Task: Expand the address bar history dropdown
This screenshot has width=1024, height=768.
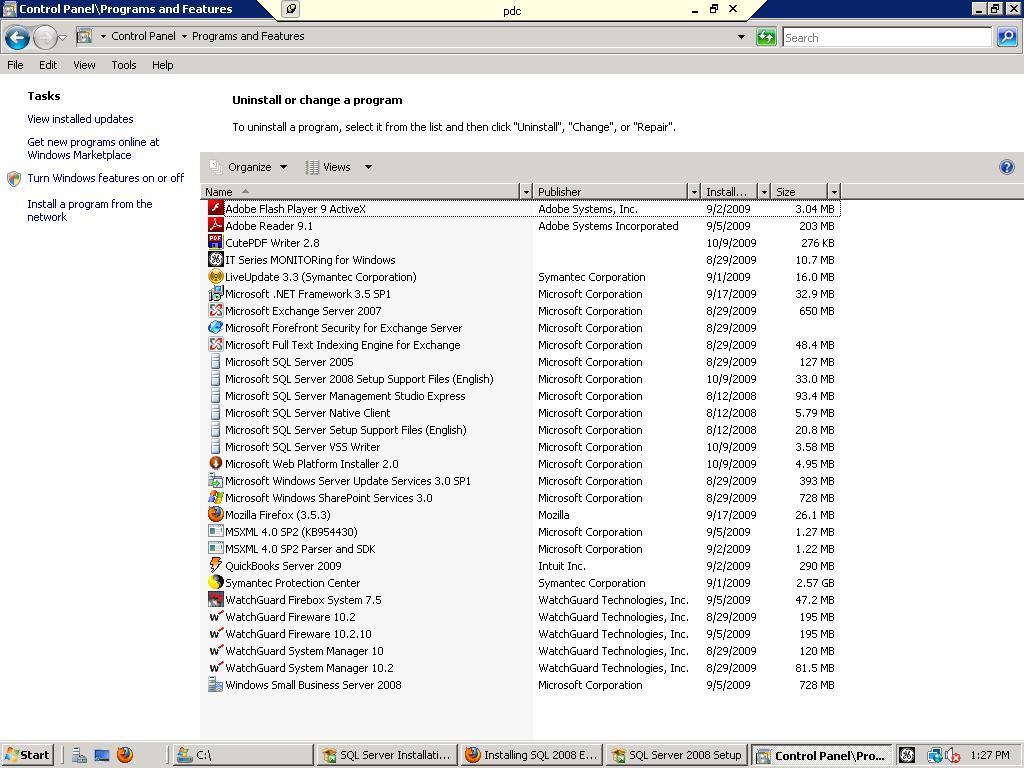Action: pos(741,37)
